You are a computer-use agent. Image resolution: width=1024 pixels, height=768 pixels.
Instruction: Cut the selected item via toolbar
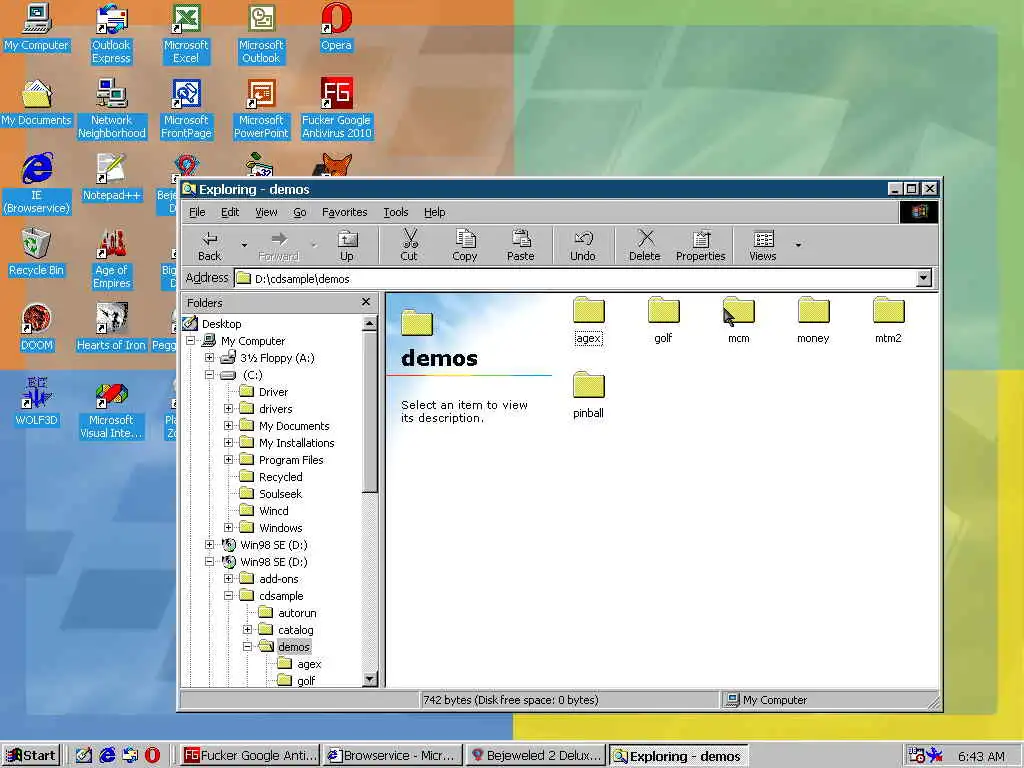coord(409,246)
